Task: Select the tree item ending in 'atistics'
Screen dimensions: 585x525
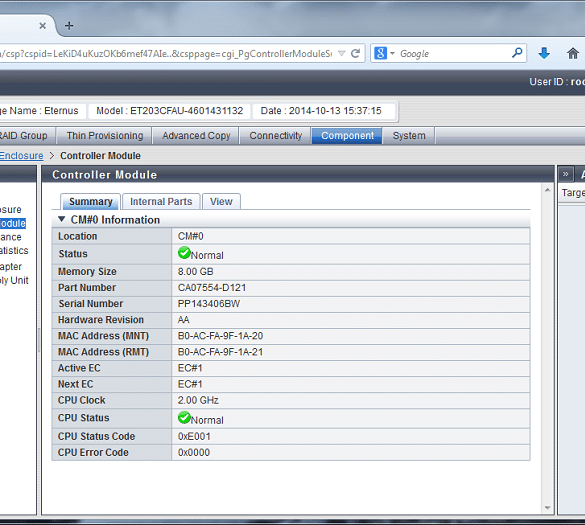Action: tap(14, 250)
